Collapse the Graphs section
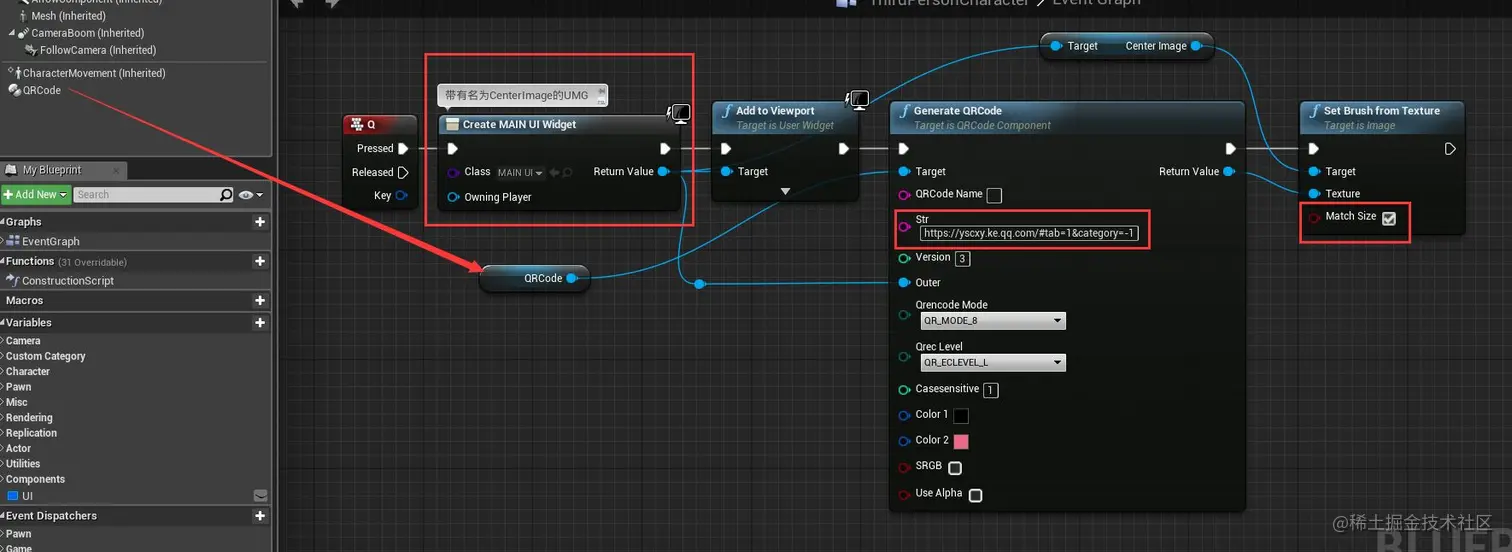Image resolution: width=1512 pixels, height=552 pixels. (x=3, y=222)
